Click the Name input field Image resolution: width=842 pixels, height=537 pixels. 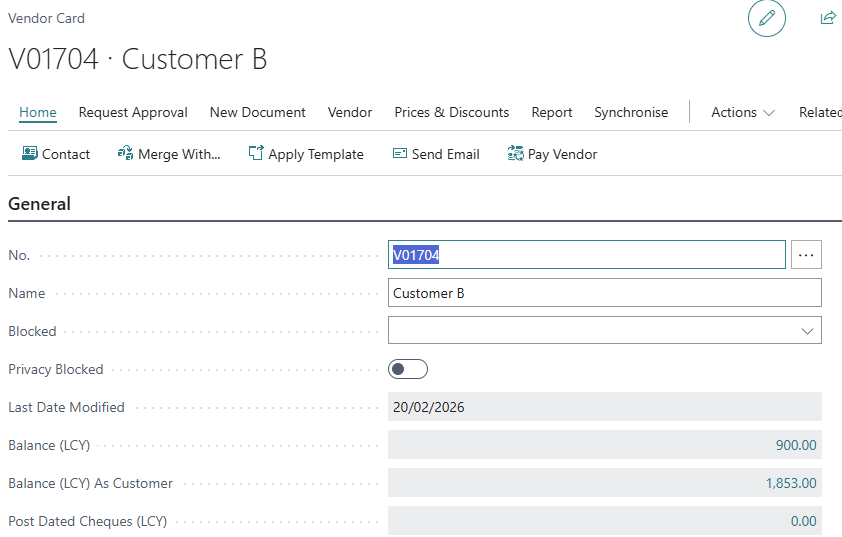pos(604,293)
